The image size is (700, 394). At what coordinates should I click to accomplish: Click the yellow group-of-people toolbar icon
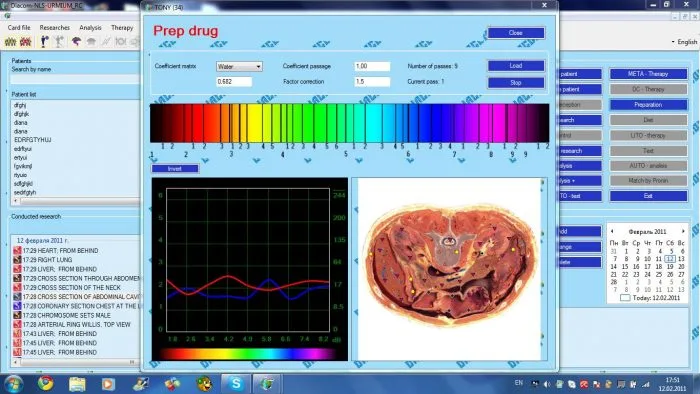click(x=10, y=42)
